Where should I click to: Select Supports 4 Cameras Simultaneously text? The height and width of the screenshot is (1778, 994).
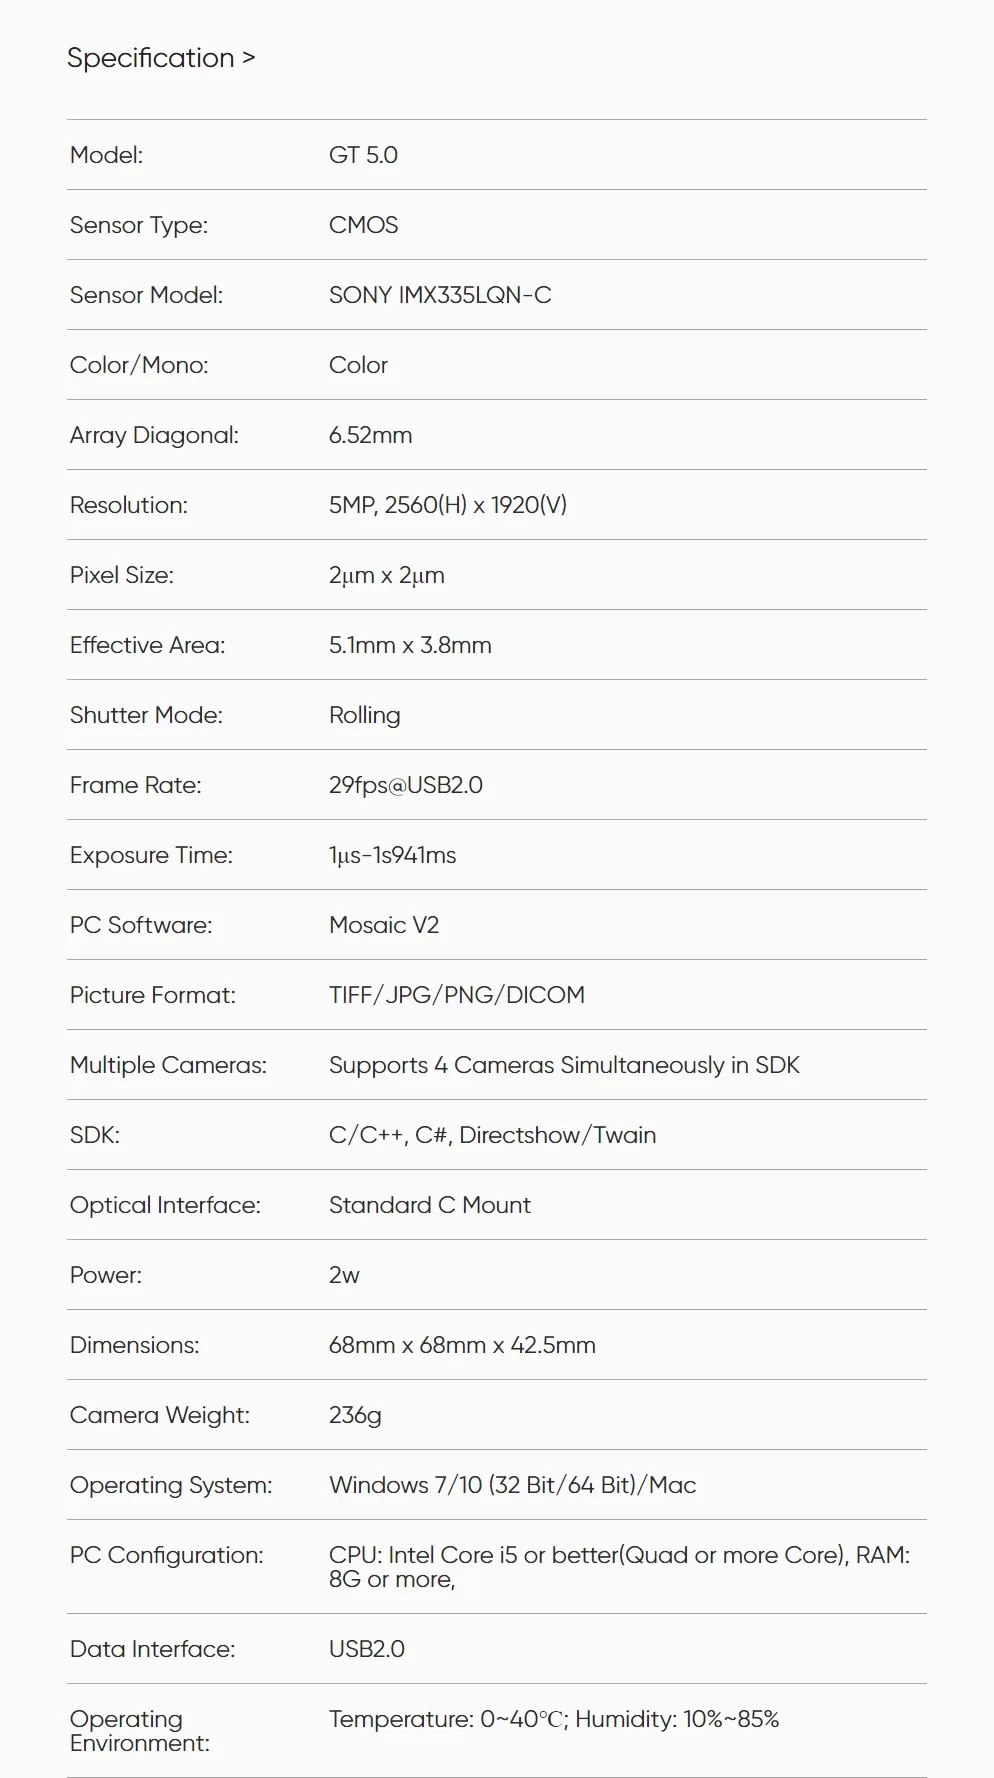click(564, 1065)
